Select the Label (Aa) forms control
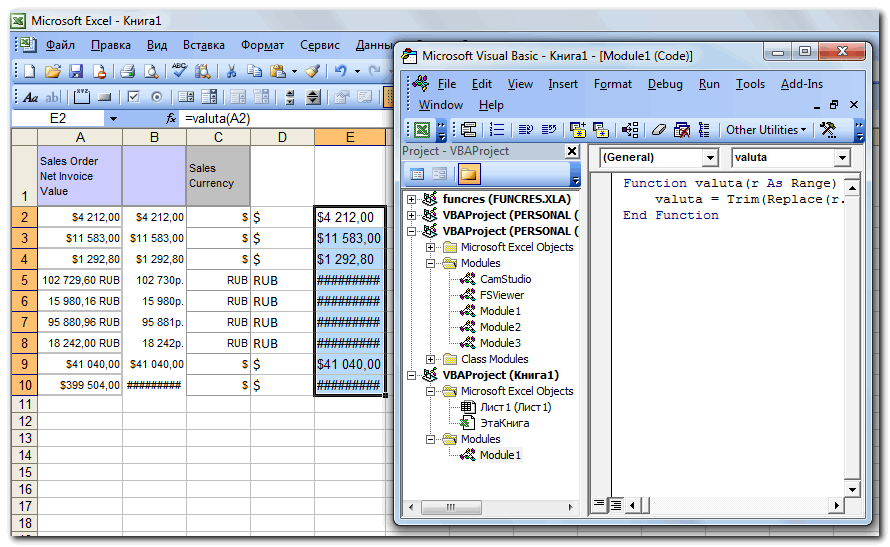Viewport: 890px width, 547px height. (x=30, y=97)
